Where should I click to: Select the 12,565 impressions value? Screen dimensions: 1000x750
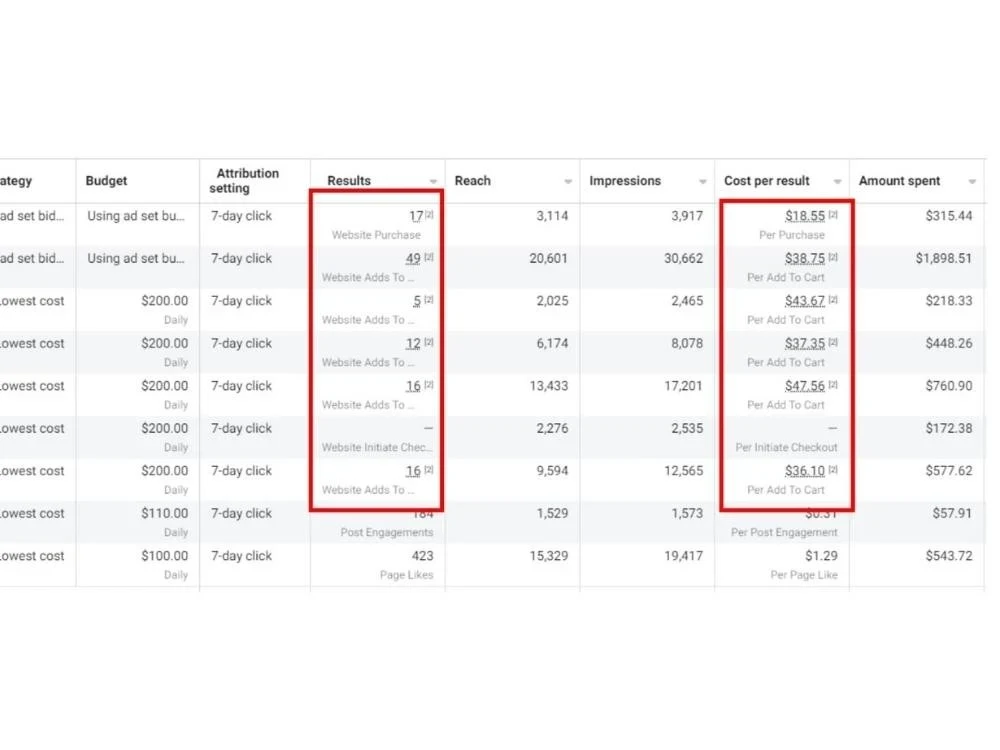click(683, 471)
